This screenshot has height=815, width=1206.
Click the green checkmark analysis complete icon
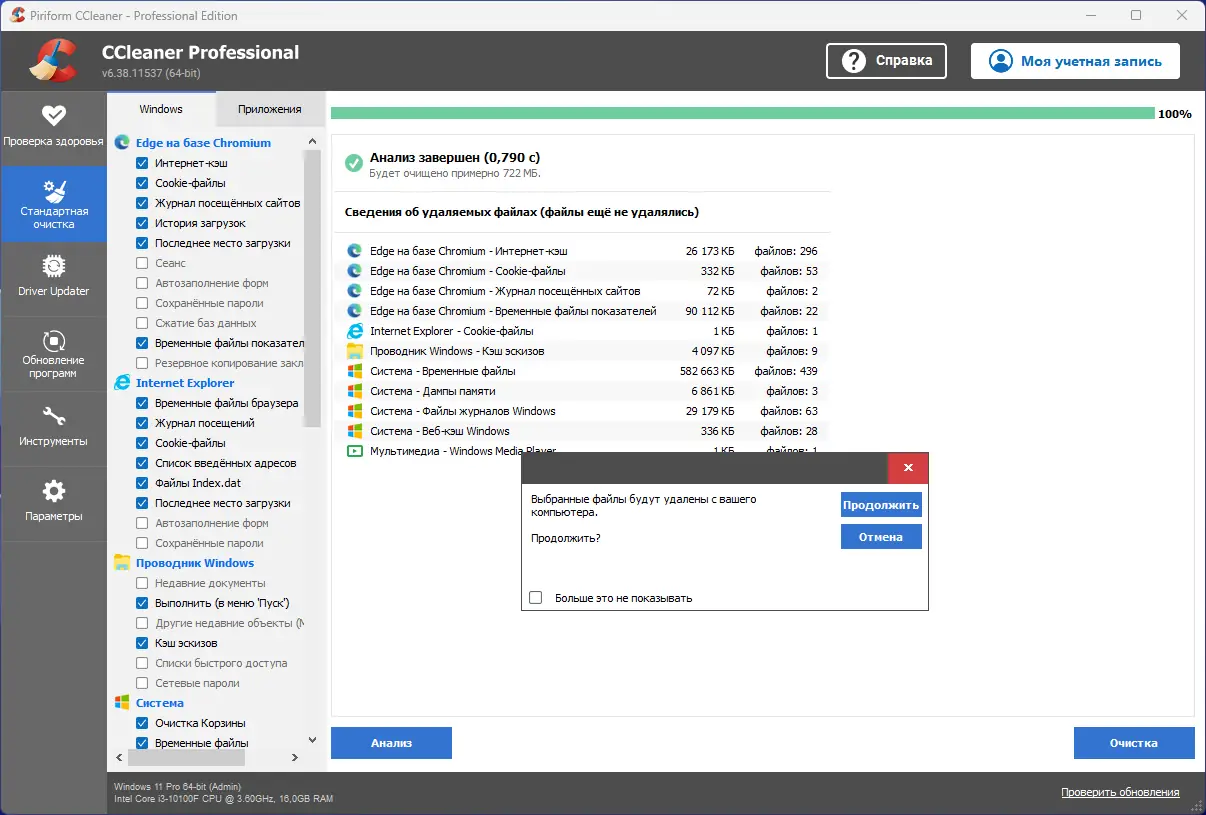coord(353,163)
